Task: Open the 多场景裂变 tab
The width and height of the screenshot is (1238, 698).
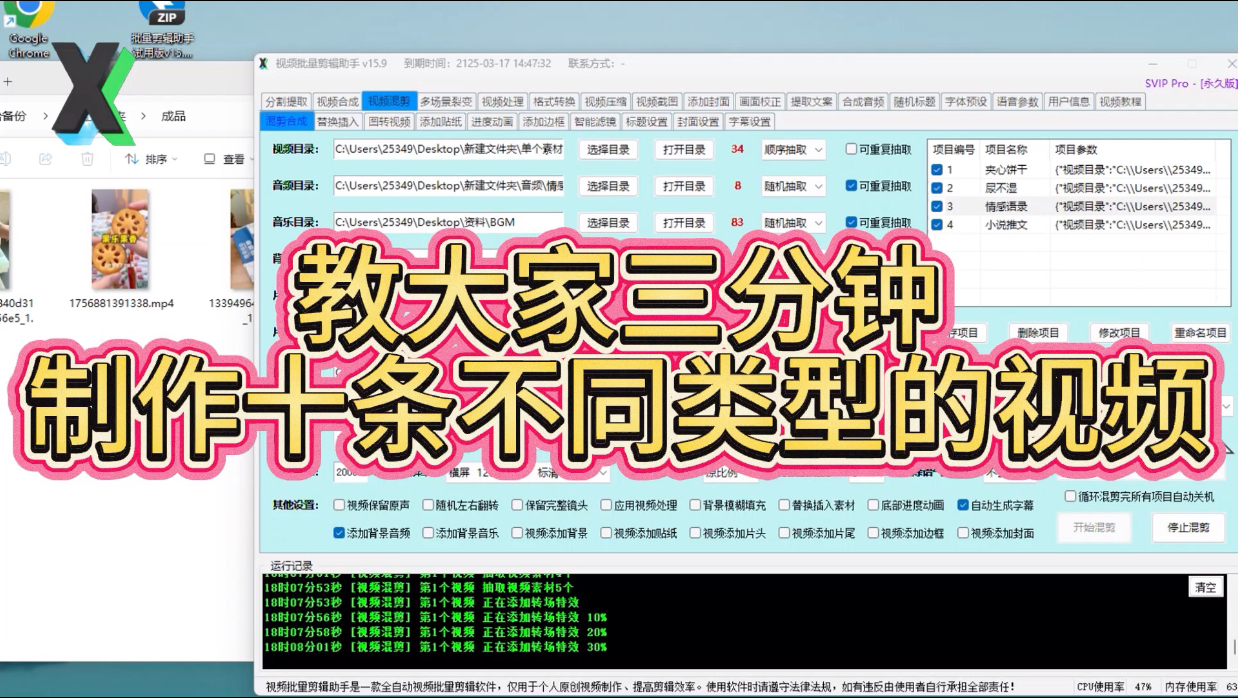Action: pyautogui.click(x=446, y=101)
